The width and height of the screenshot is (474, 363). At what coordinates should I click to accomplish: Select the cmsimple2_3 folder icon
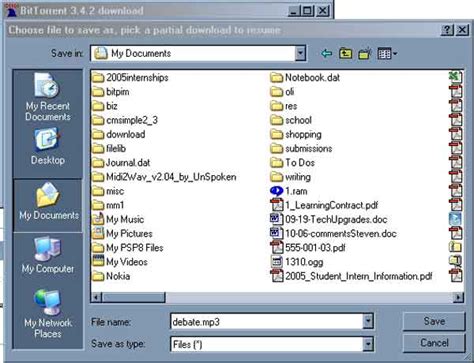(98, 120)
